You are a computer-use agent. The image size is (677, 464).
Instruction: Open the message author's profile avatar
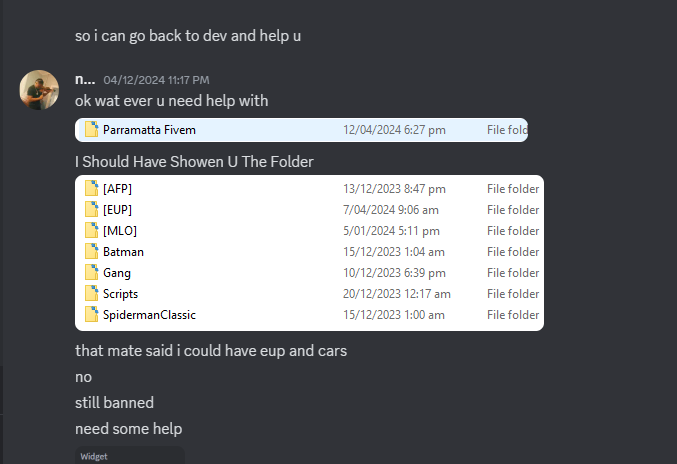point(39,90)
